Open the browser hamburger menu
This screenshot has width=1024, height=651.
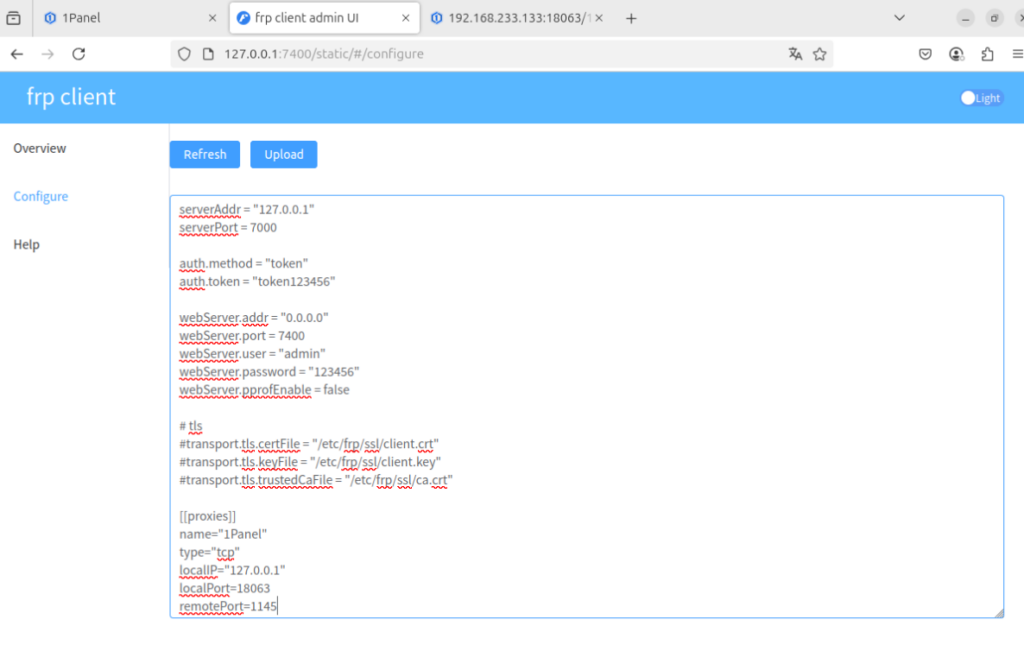coord(1017,54)
